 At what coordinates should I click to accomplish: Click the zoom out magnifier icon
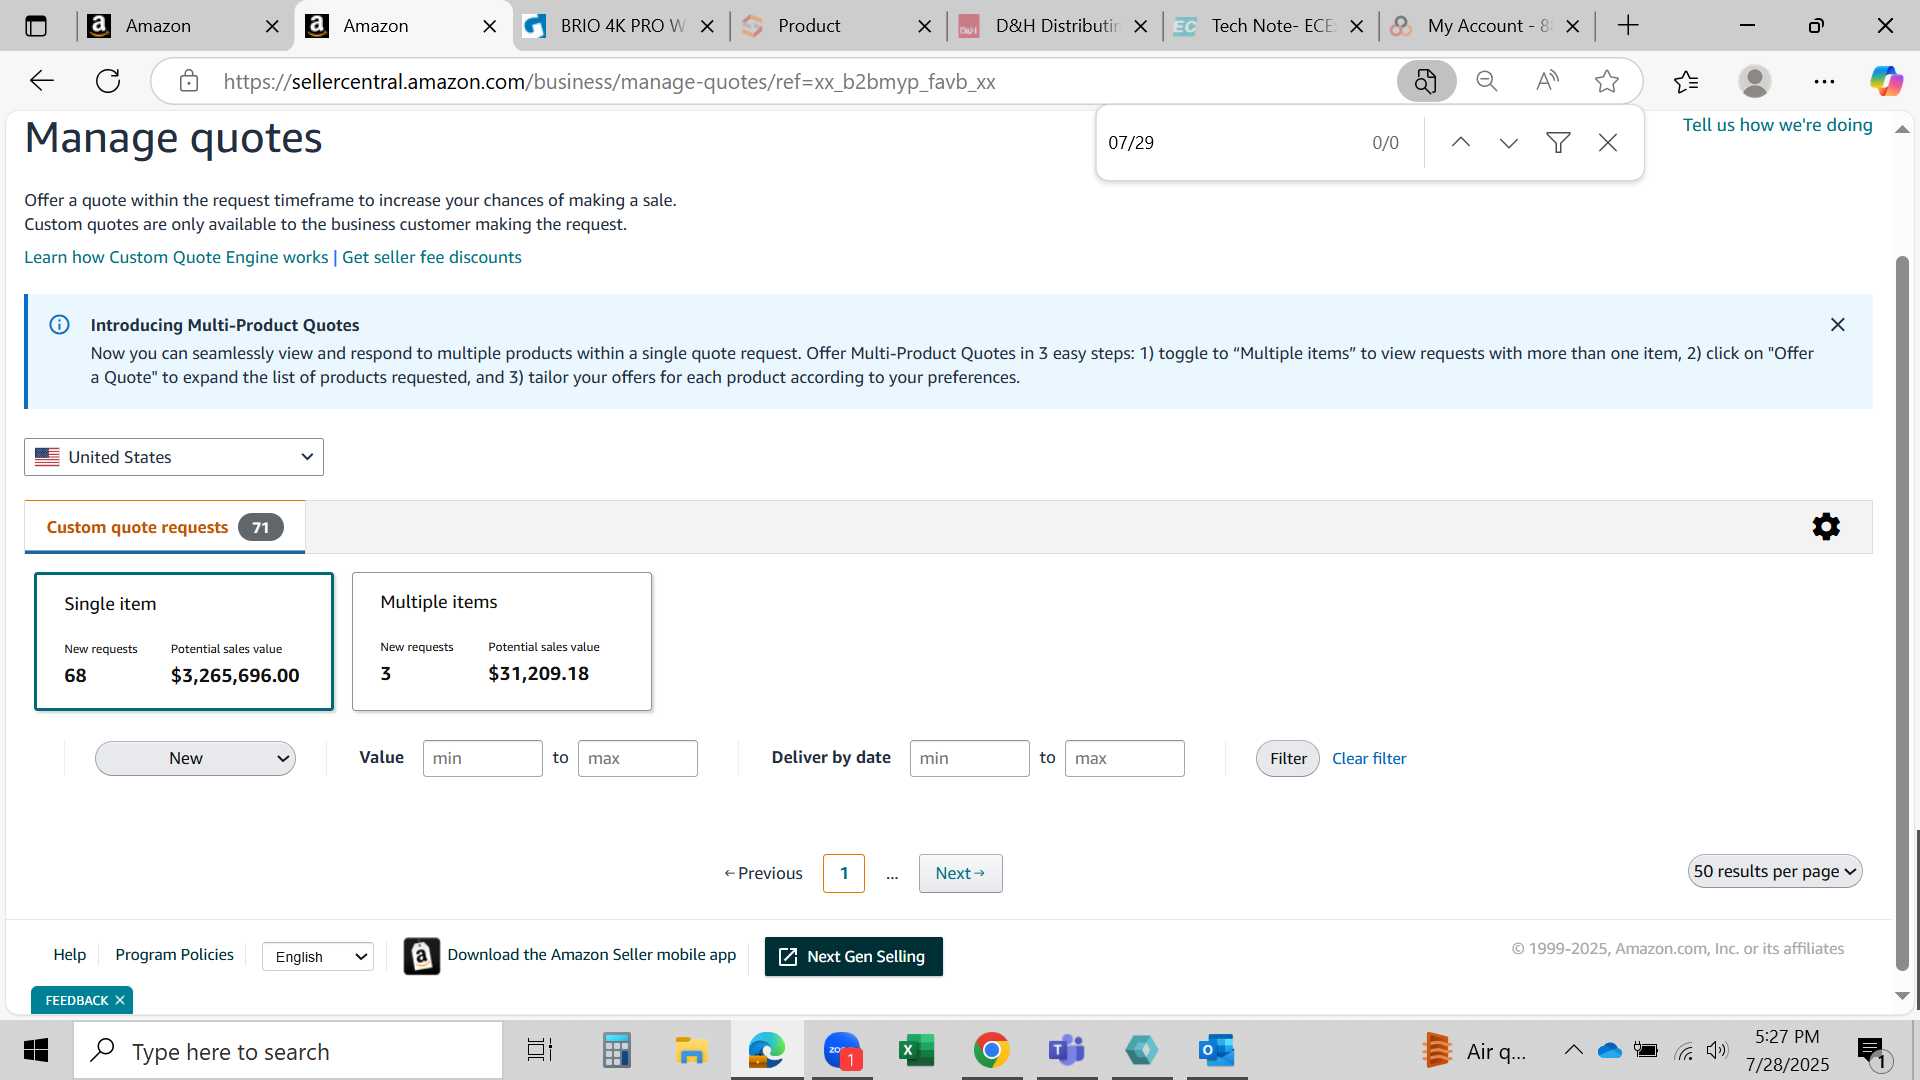[x=1487, y=81]
